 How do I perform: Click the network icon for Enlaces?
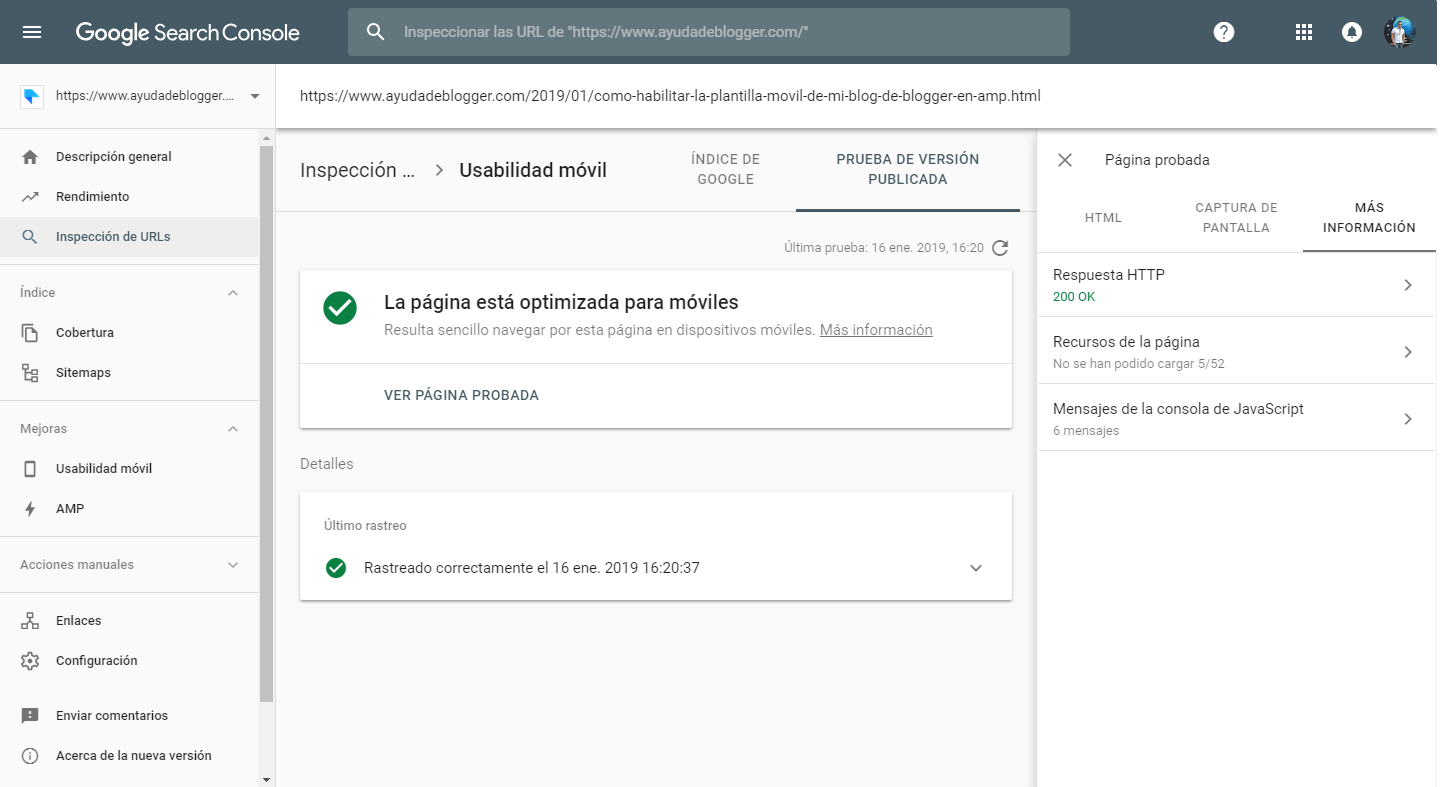(x=30, y=621)
